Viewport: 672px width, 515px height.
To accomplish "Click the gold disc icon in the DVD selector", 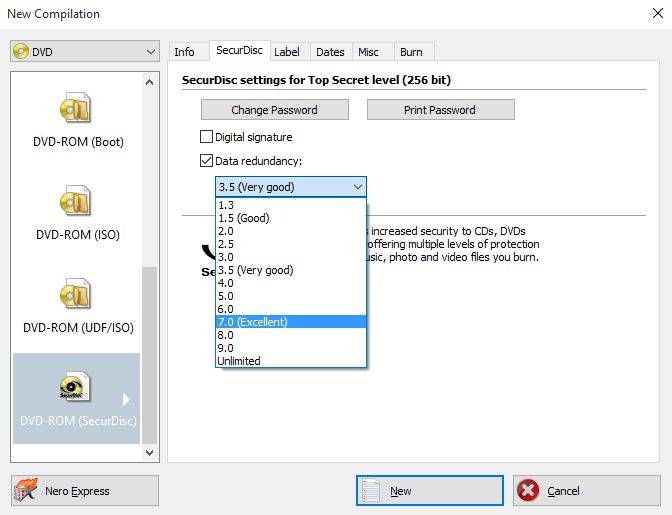I will click(21, 51).
